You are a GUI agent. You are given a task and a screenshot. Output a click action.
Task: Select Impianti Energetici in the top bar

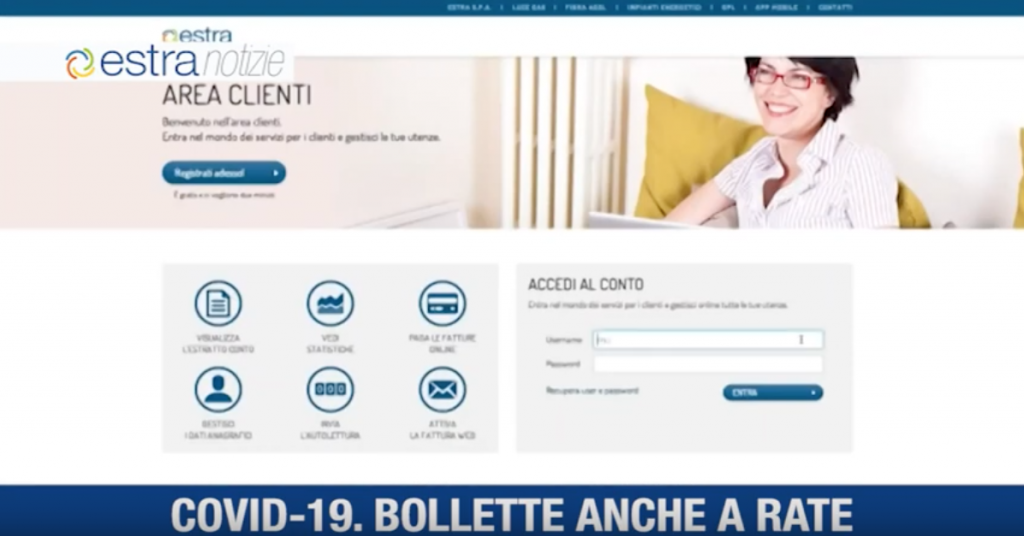664,8
